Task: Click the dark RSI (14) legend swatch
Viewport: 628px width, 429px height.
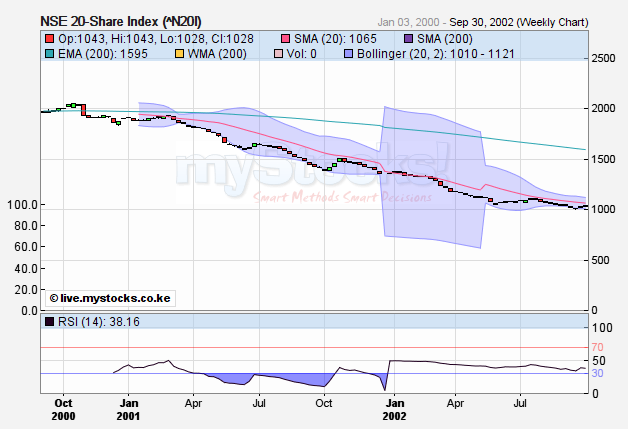Action: tap(49, 322)
